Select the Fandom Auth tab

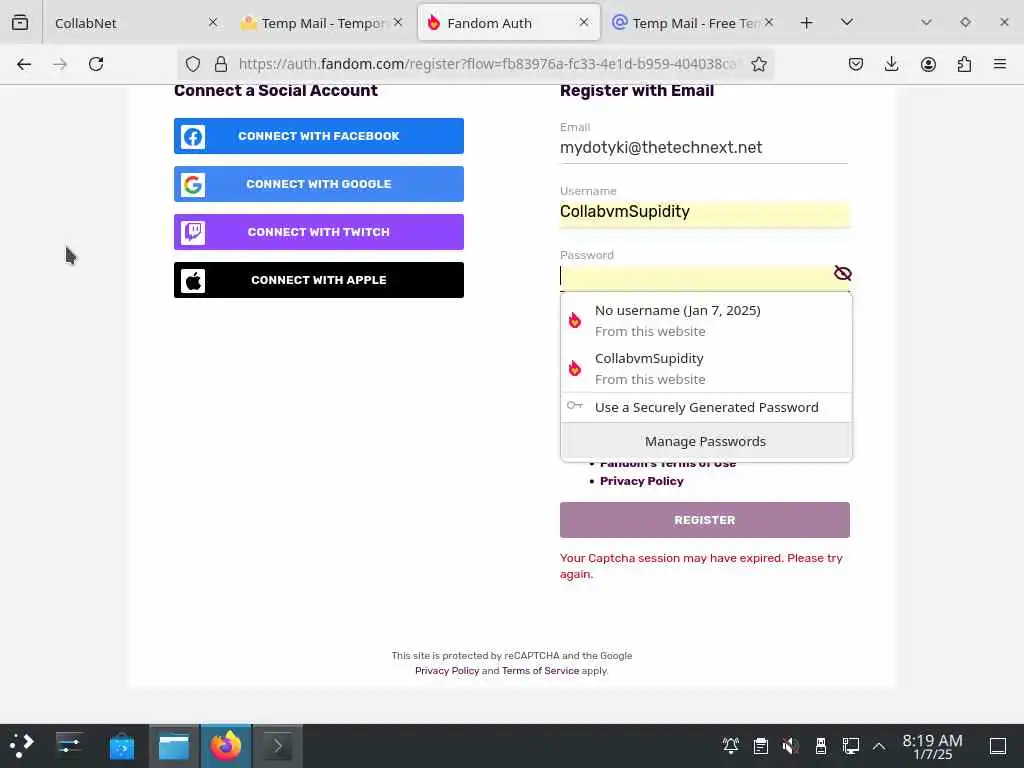point(509,23)
